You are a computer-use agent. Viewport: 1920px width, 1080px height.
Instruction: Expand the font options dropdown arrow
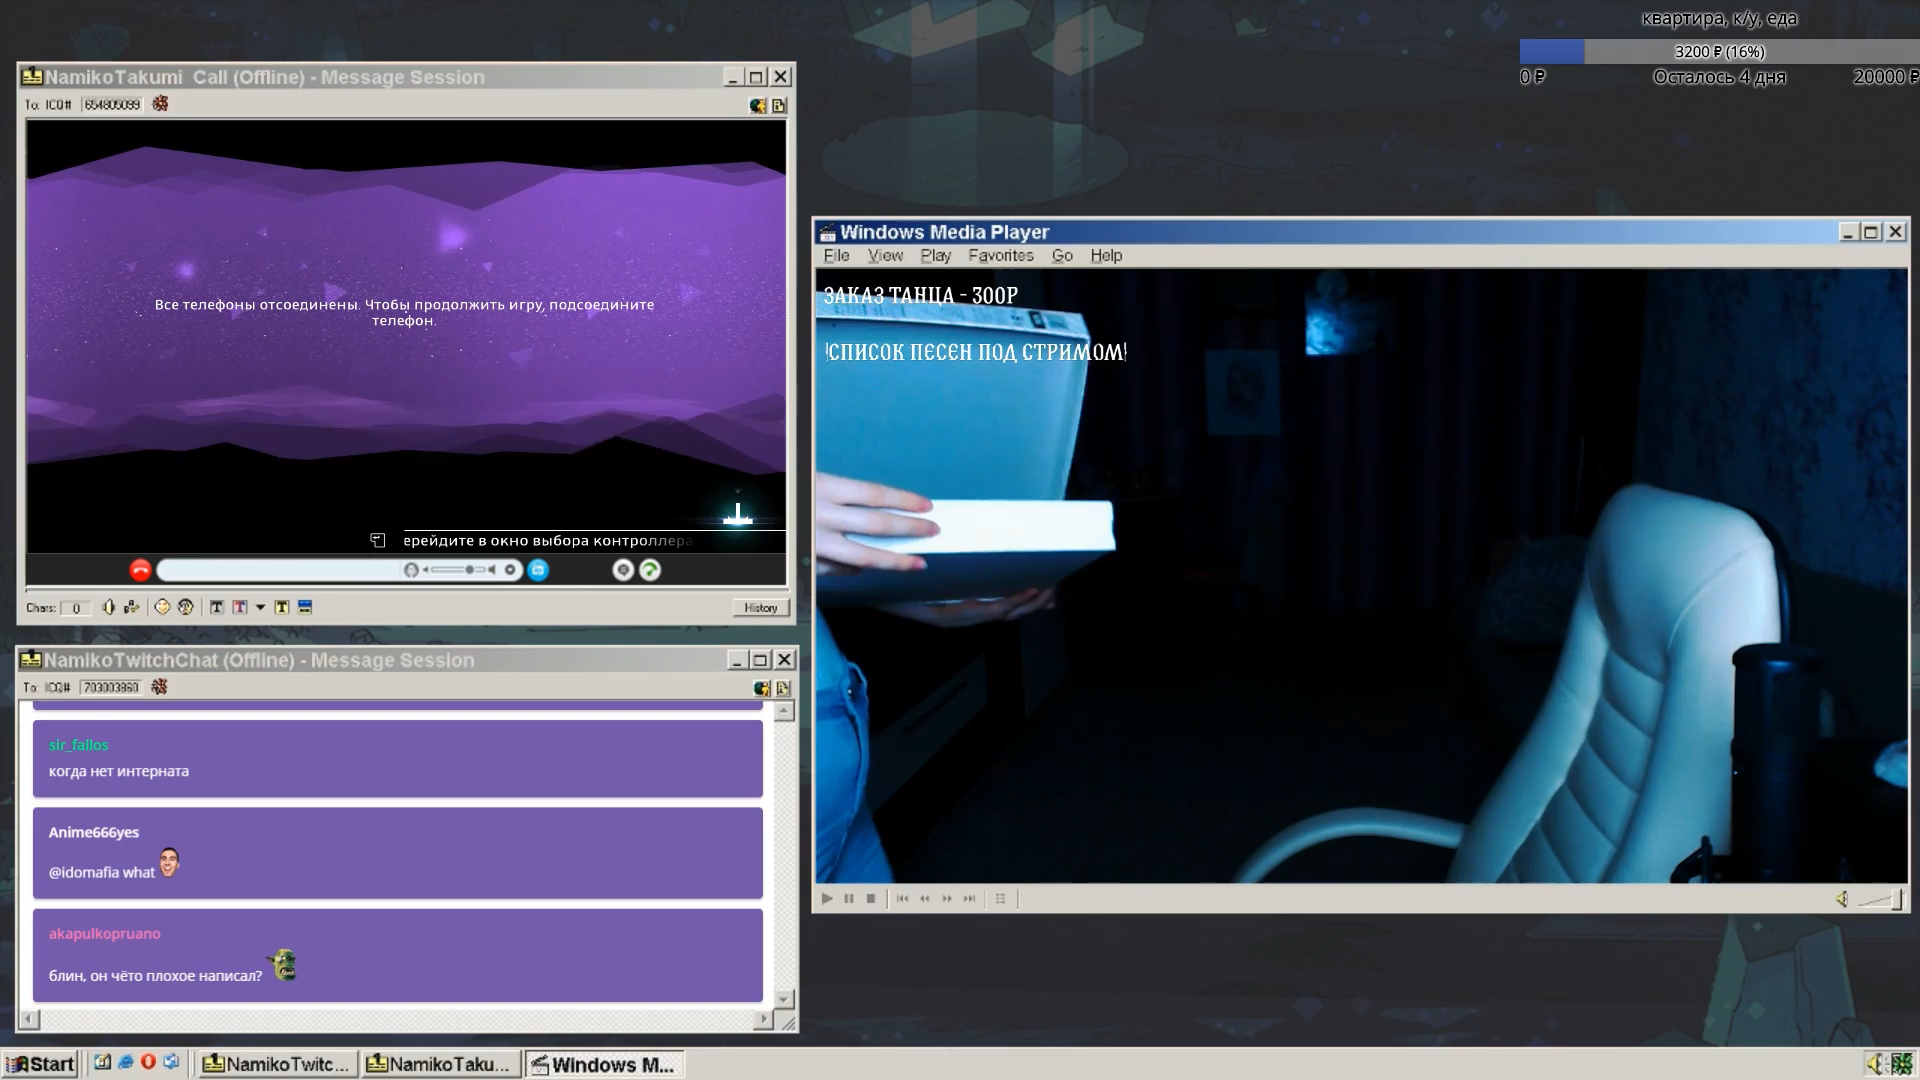260,607
